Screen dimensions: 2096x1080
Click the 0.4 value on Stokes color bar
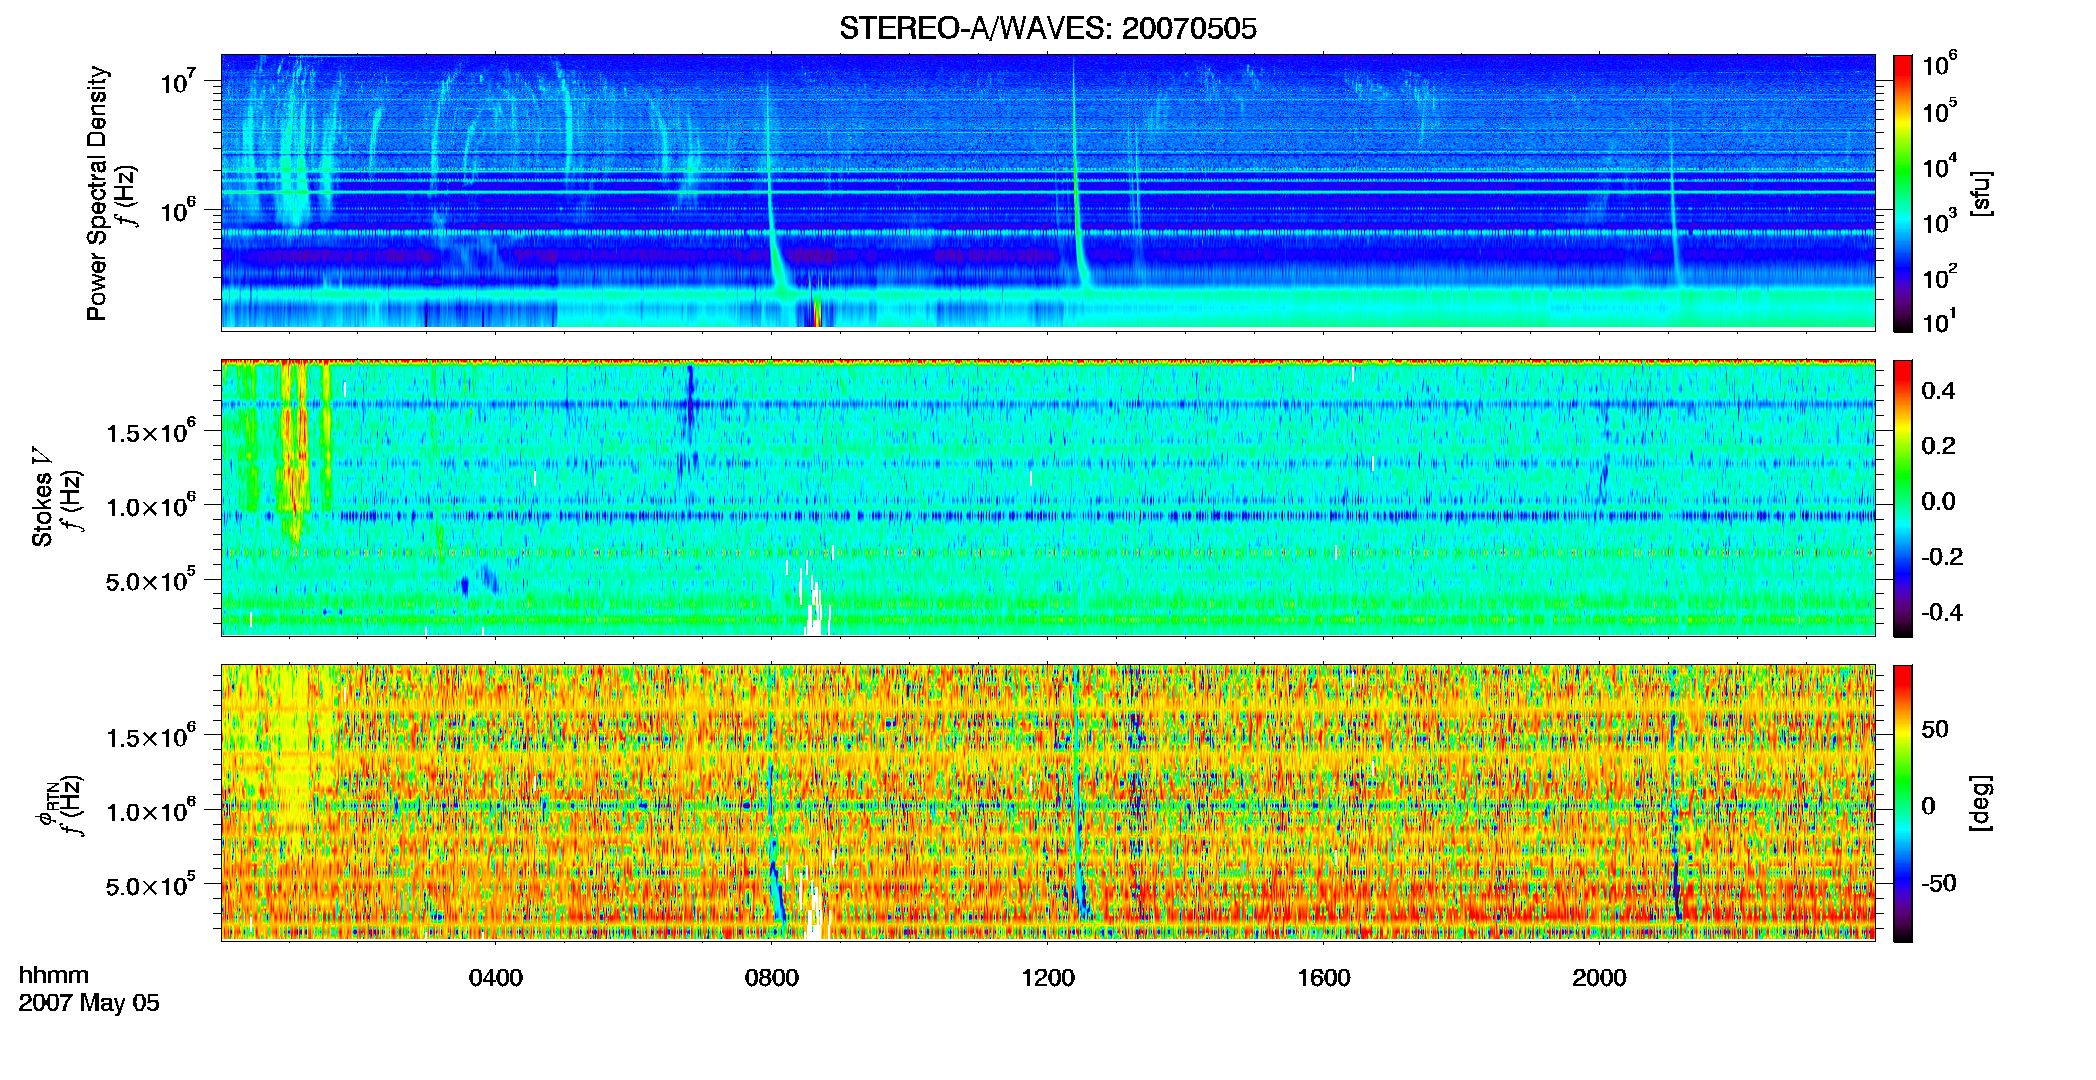pos(1938,391)
